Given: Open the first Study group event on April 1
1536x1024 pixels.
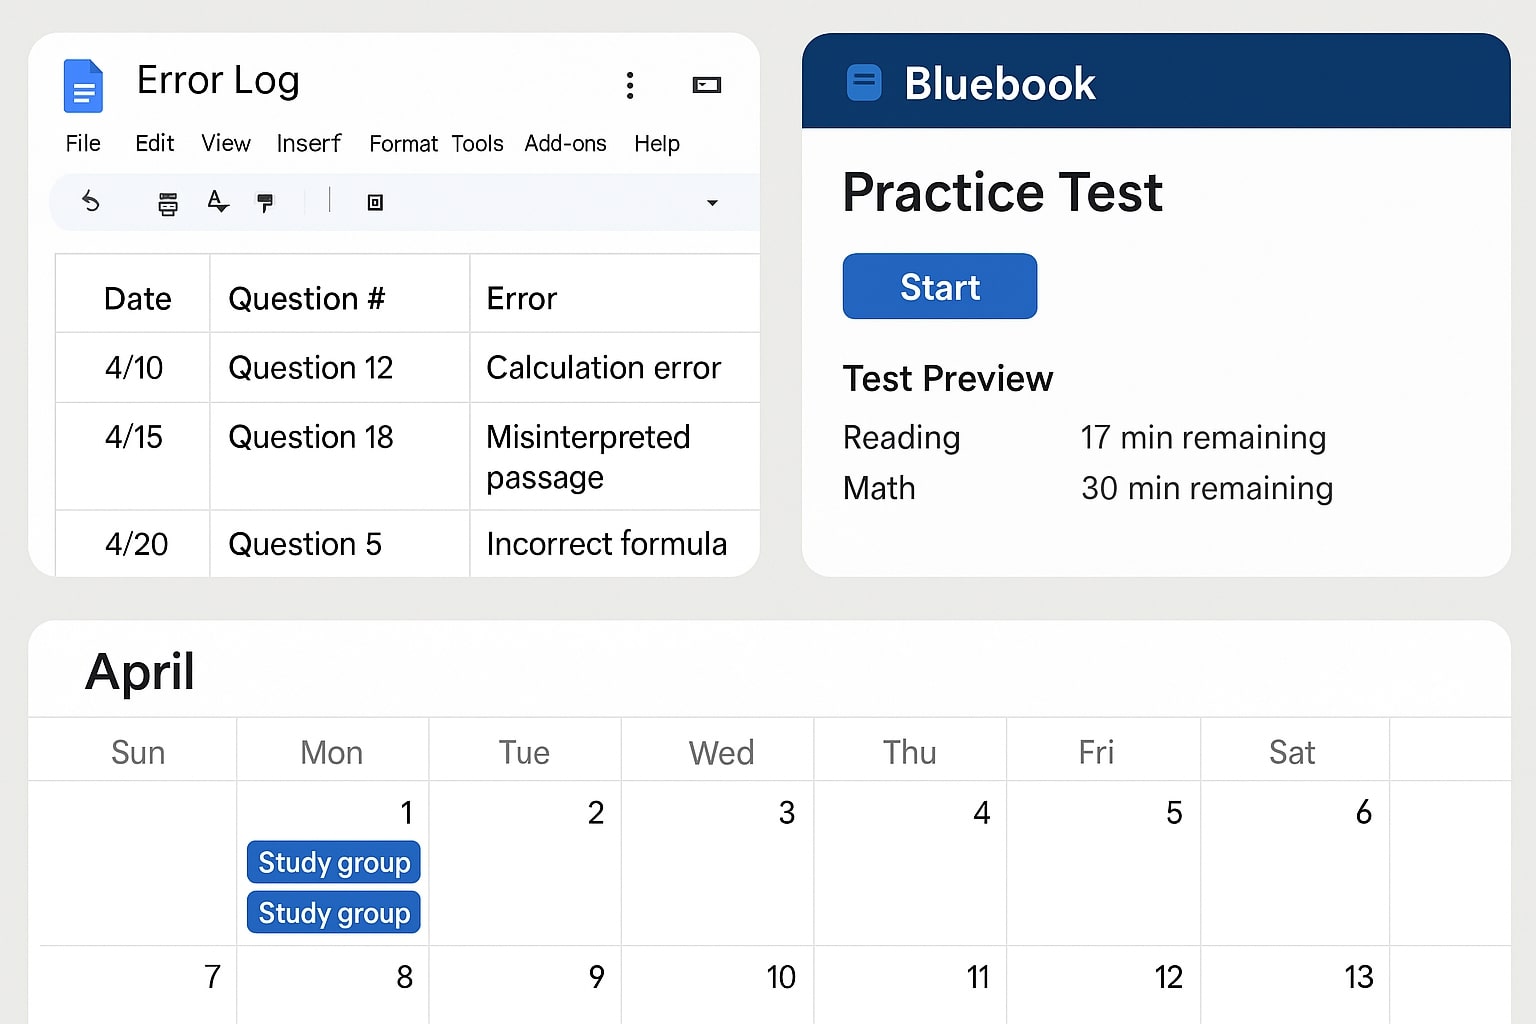Looking at the screenshot, I should [334, 862].
